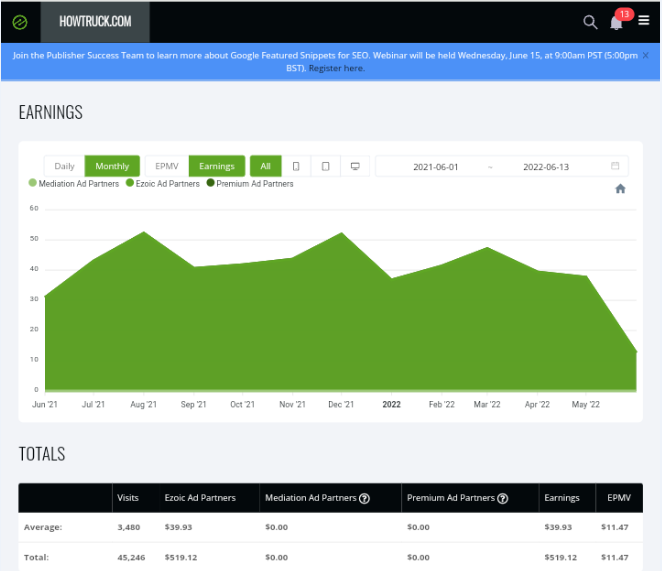Toggle Mediation Ad Partners legend series
662x571 pixels.
[x=74, y=184]
